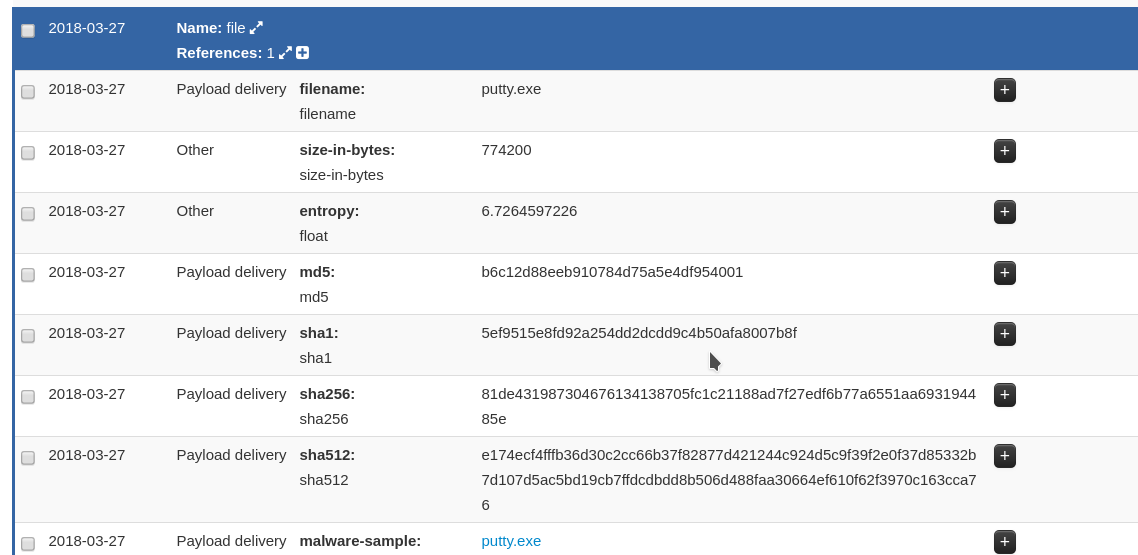The height and width of the screenshot is (555, 1138).
Task: Select the entropy row checkbox
Action: [x=28, y=214]
